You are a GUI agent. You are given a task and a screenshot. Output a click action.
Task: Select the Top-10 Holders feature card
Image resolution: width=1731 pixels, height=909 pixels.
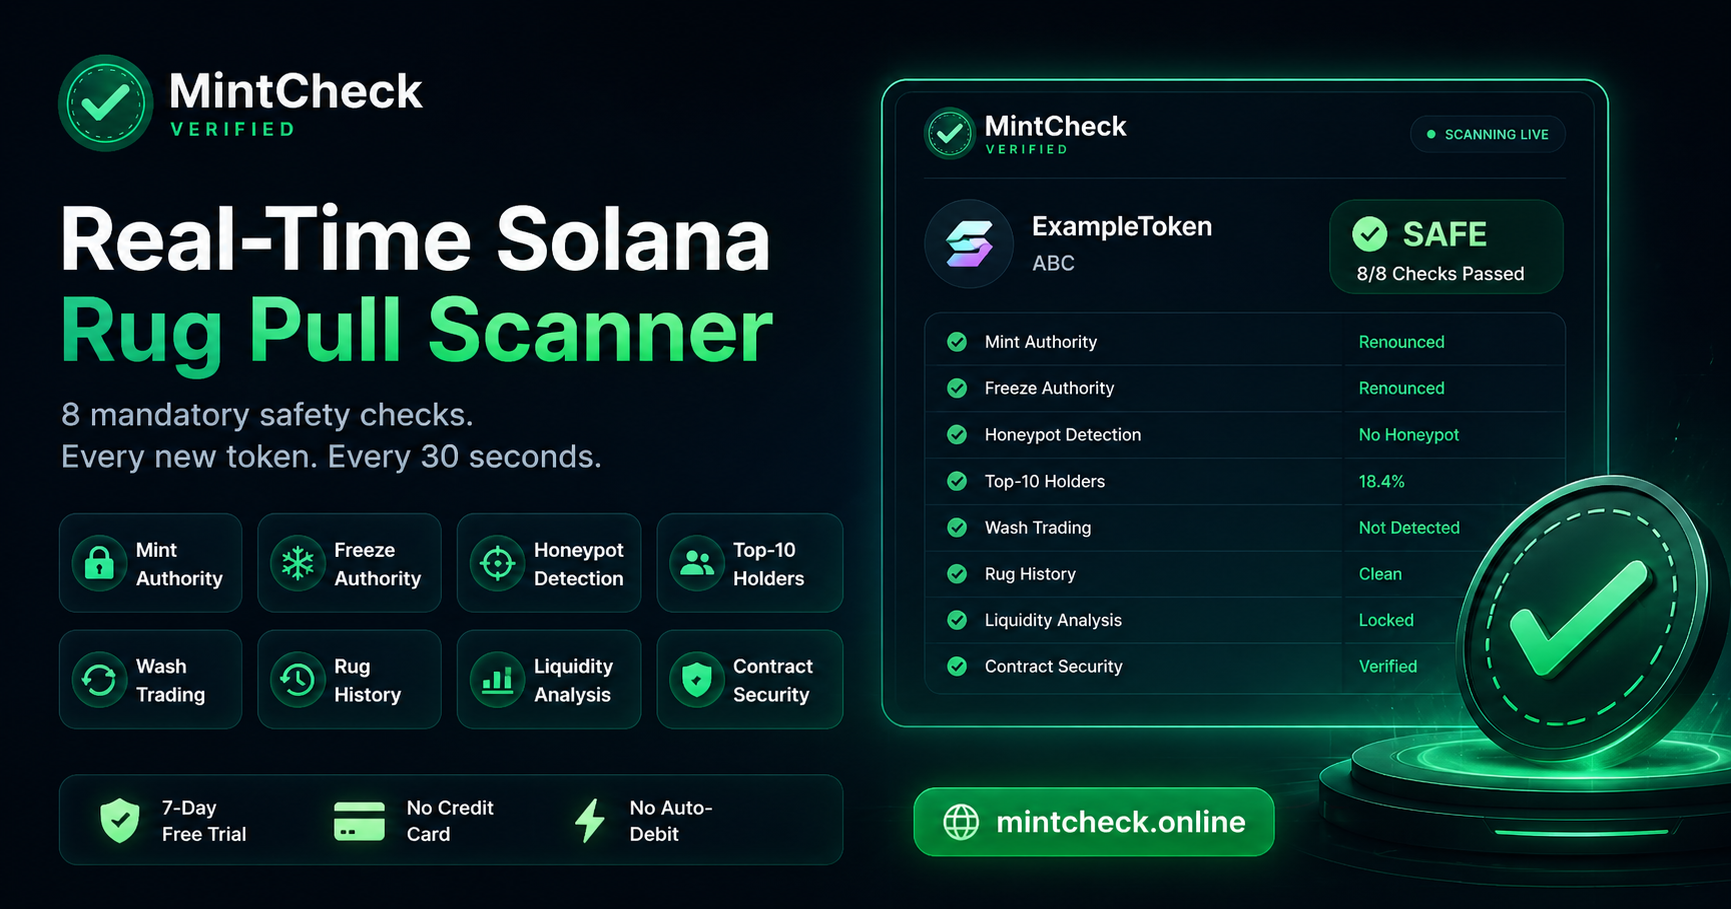[750, 563]
